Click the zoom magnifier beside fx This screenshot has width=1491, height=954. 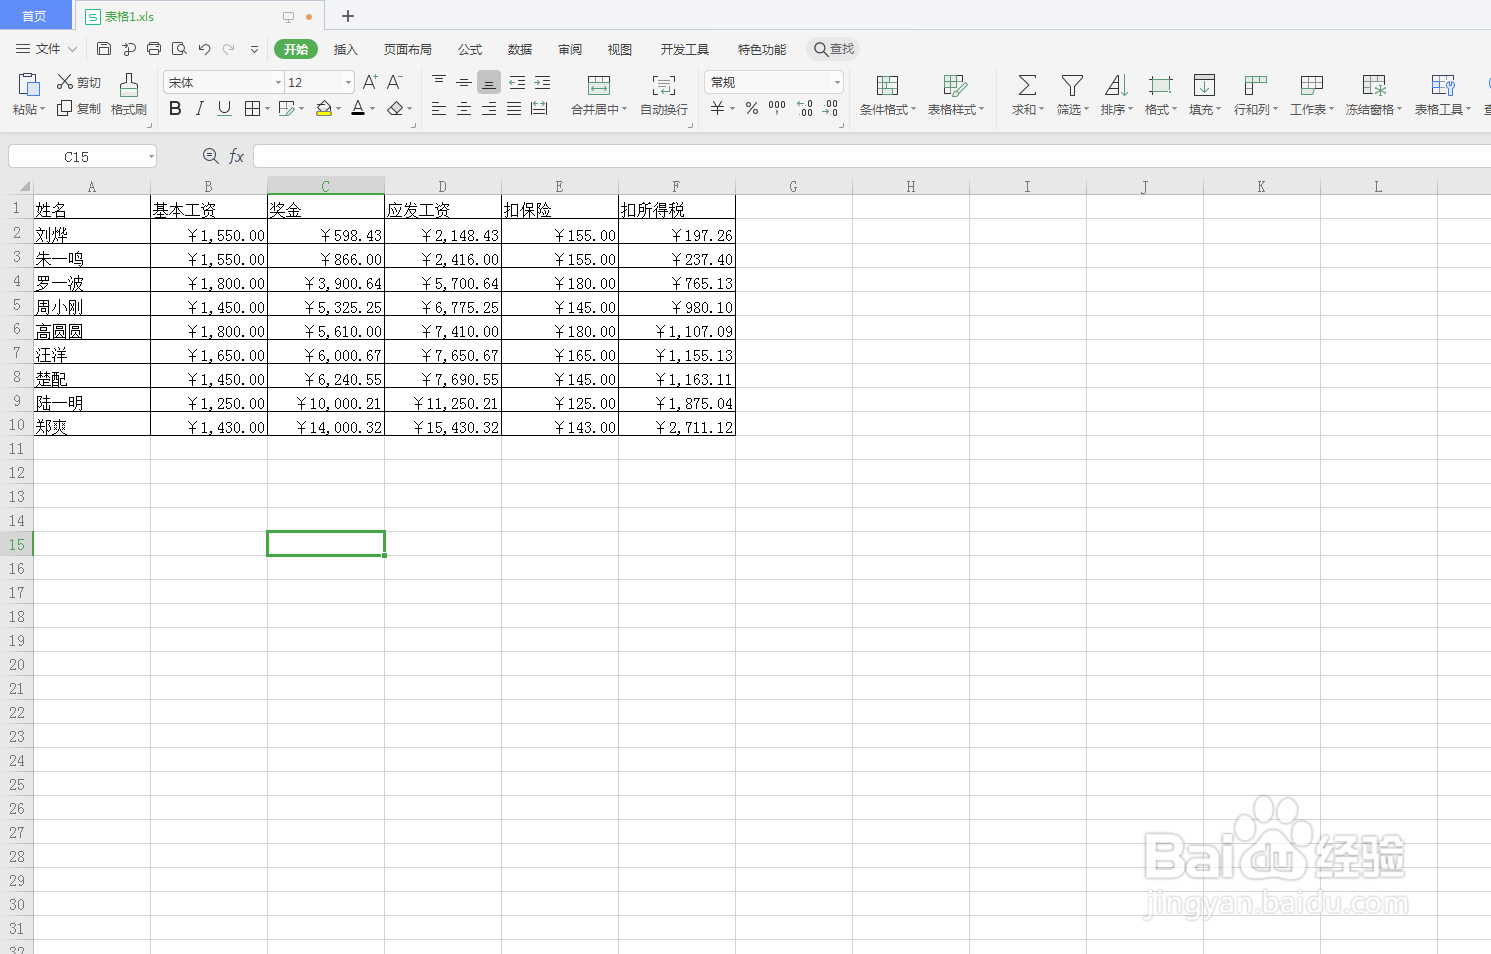click(x=210, y=156)
